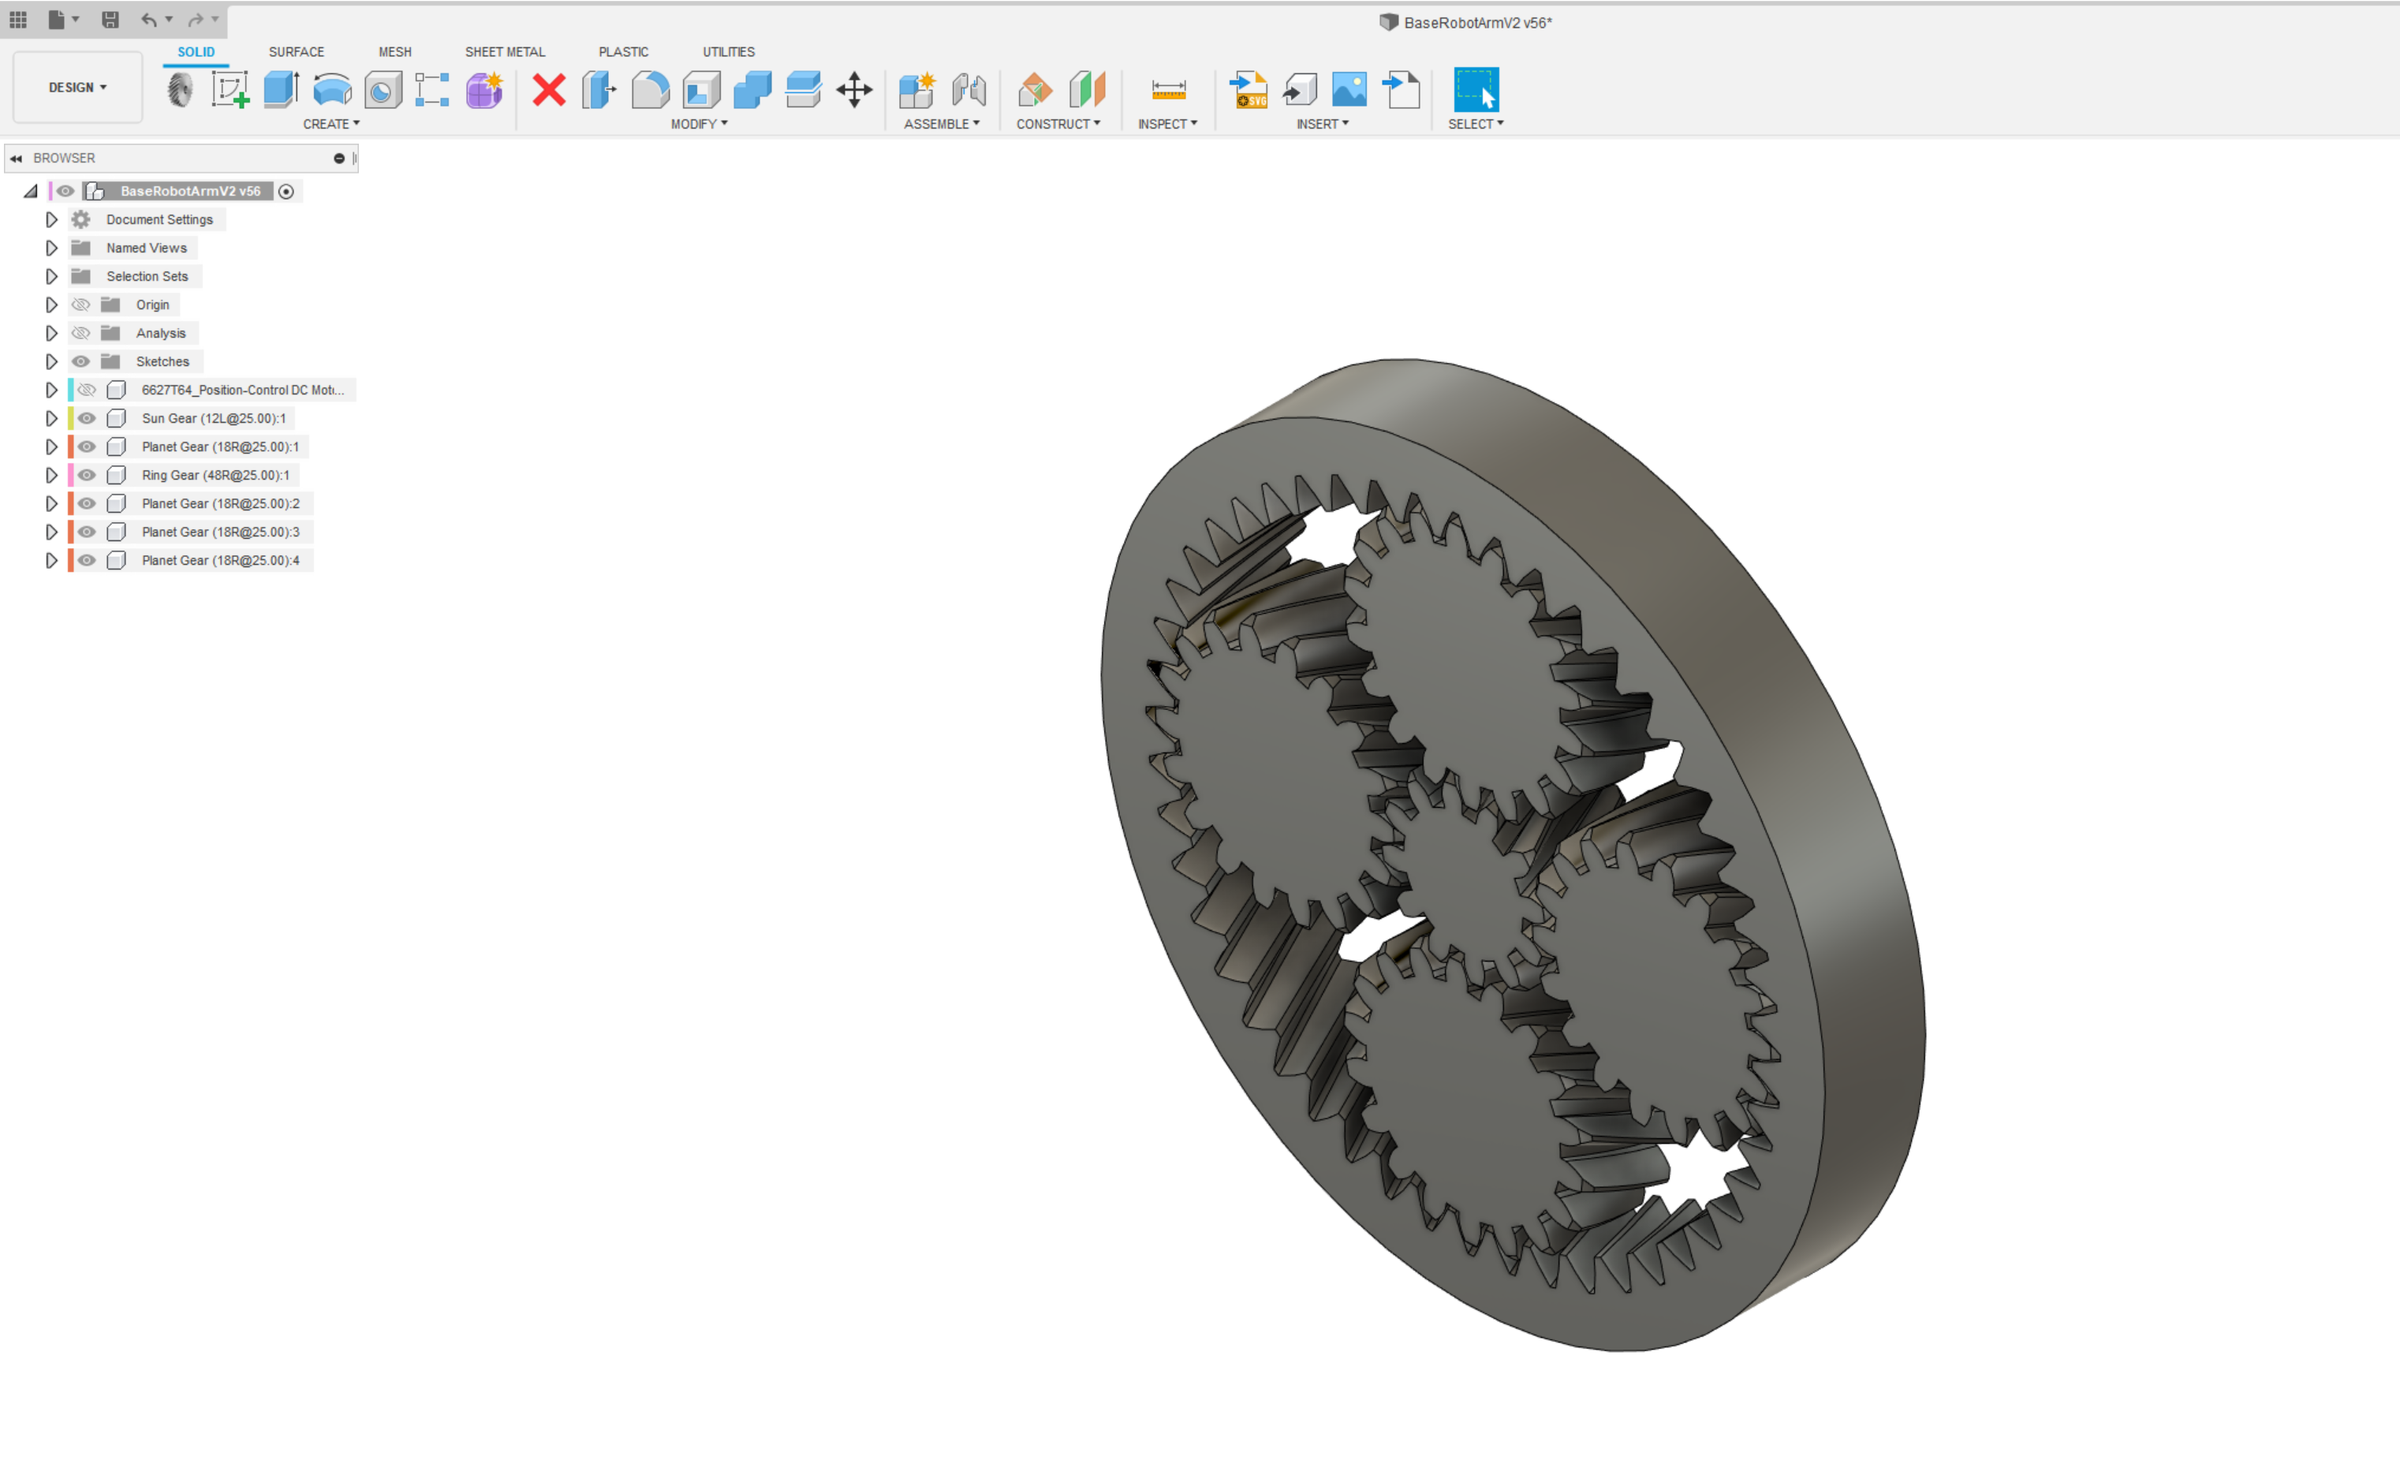Select the Extrude tool
The width and height of the screenshot is (2400, 1468).
(280, 90)
